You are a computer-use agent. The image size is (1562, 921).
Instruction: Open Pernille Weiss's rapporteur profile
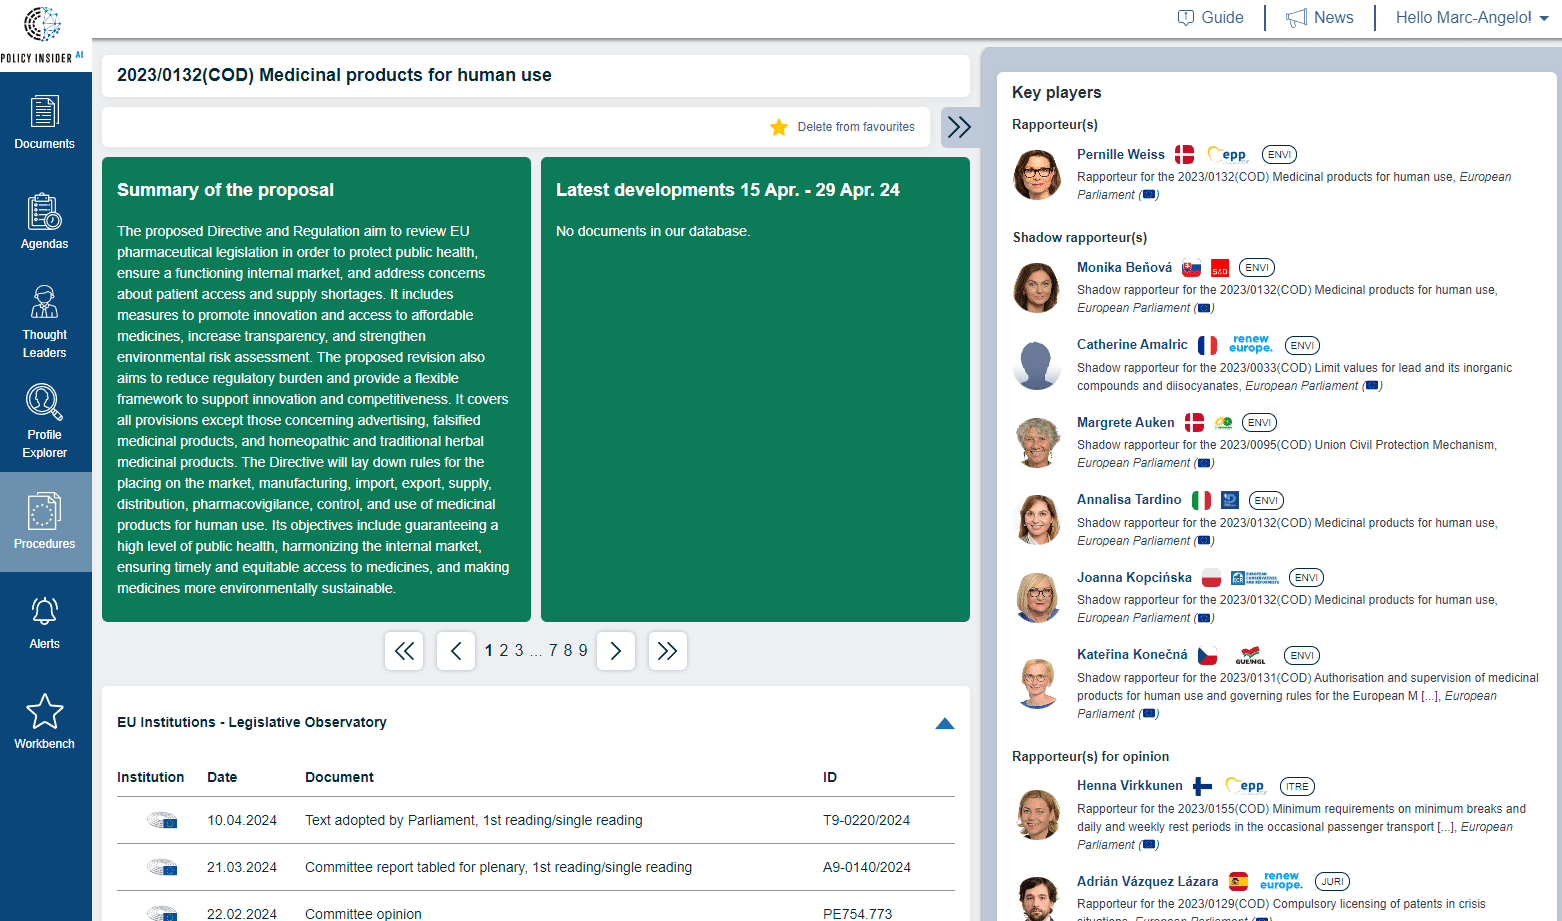click(x=1121, y=154)
